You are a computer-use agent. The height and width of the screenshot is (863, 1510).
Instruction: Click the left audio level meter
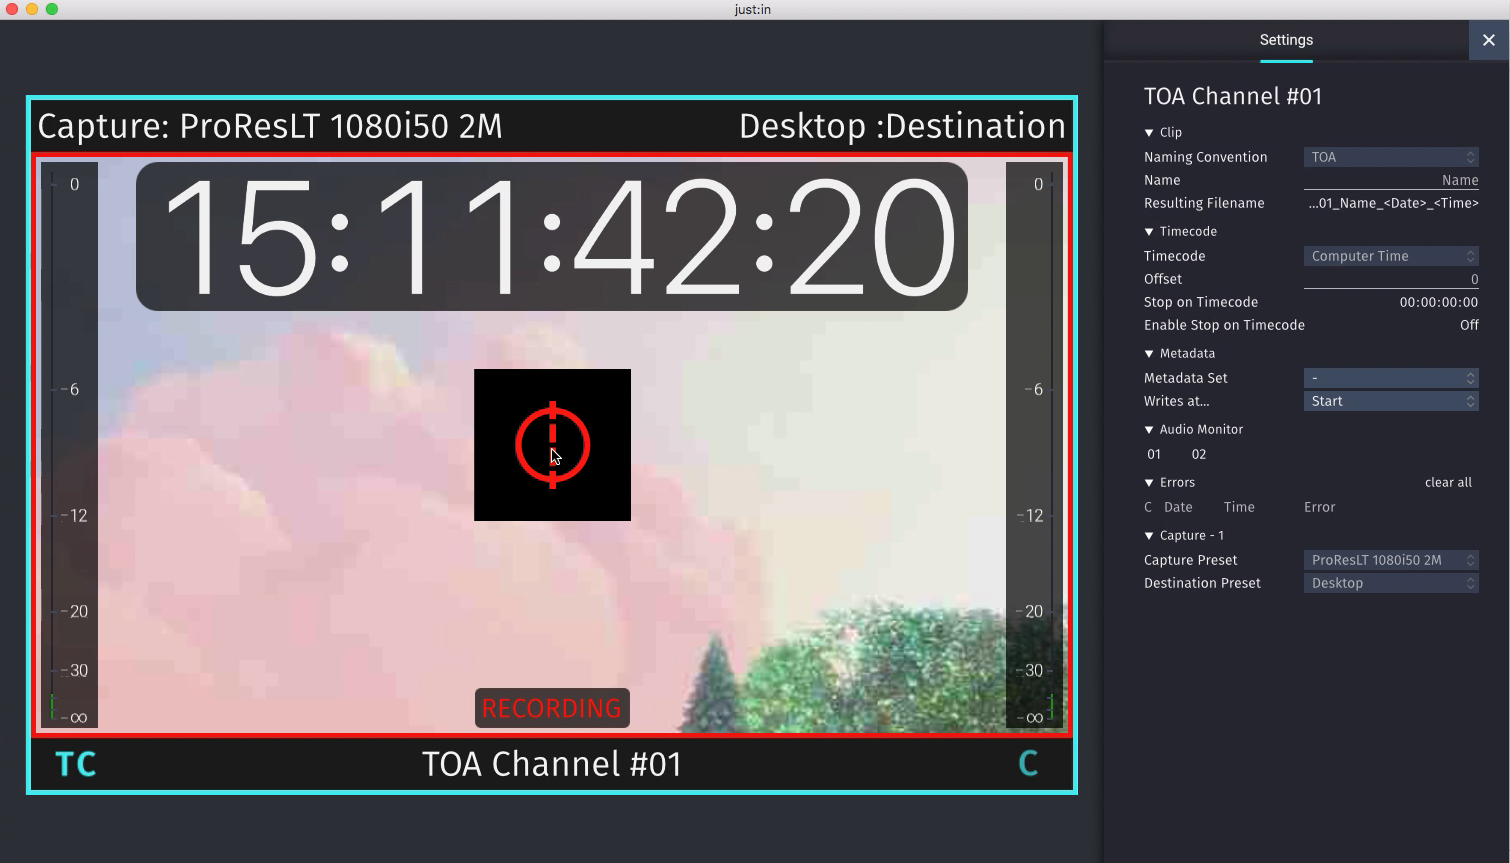(70, 446)
